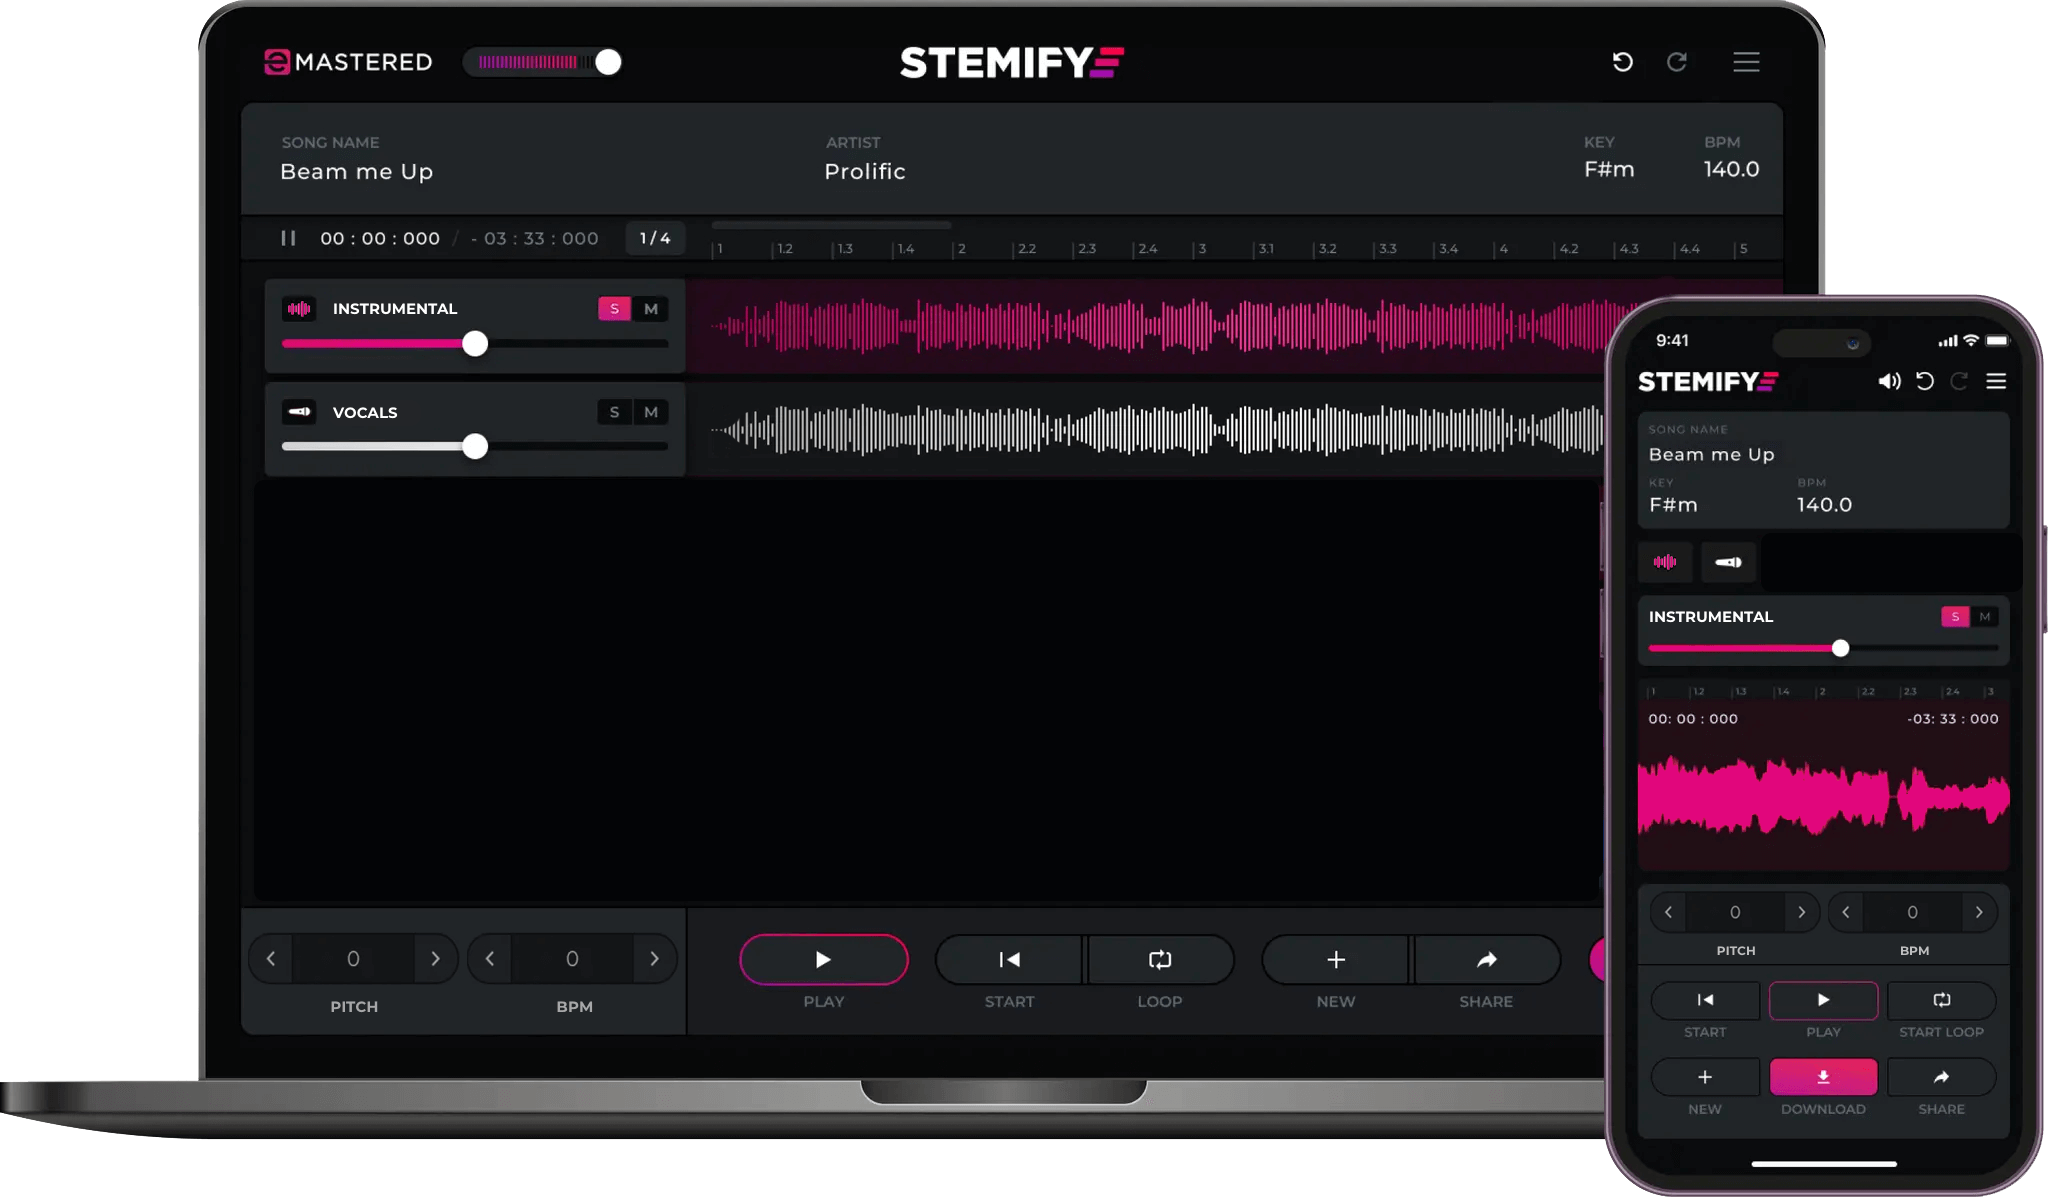Click the Instrumental track's waveform icon

click(x=298, y=309)
